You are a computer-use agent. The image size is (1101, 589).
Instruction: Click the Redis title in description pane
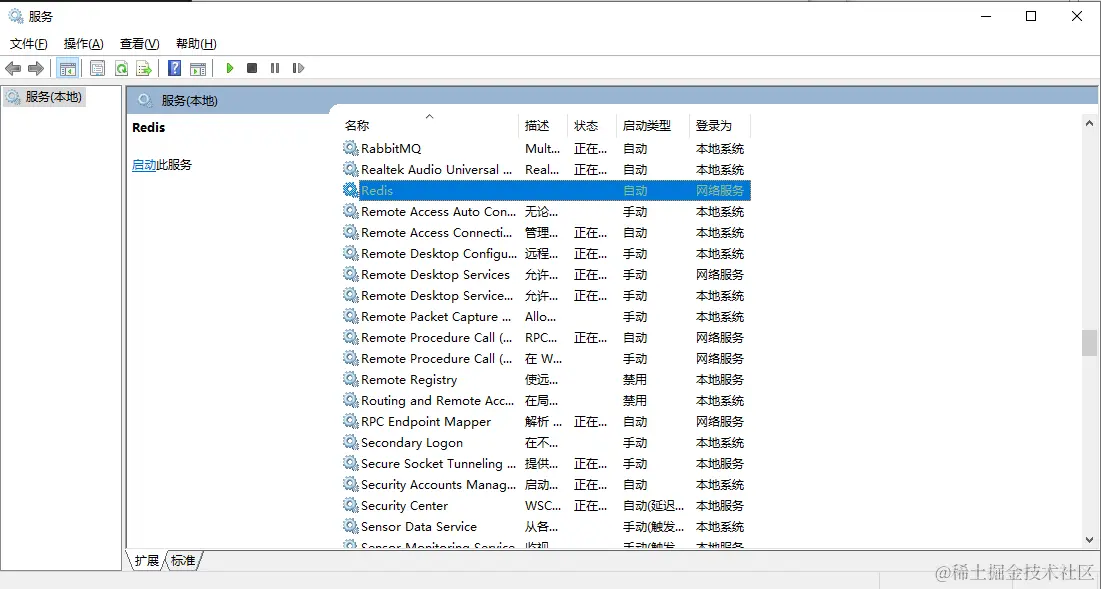pyautogui.click(x=149, y=127)
